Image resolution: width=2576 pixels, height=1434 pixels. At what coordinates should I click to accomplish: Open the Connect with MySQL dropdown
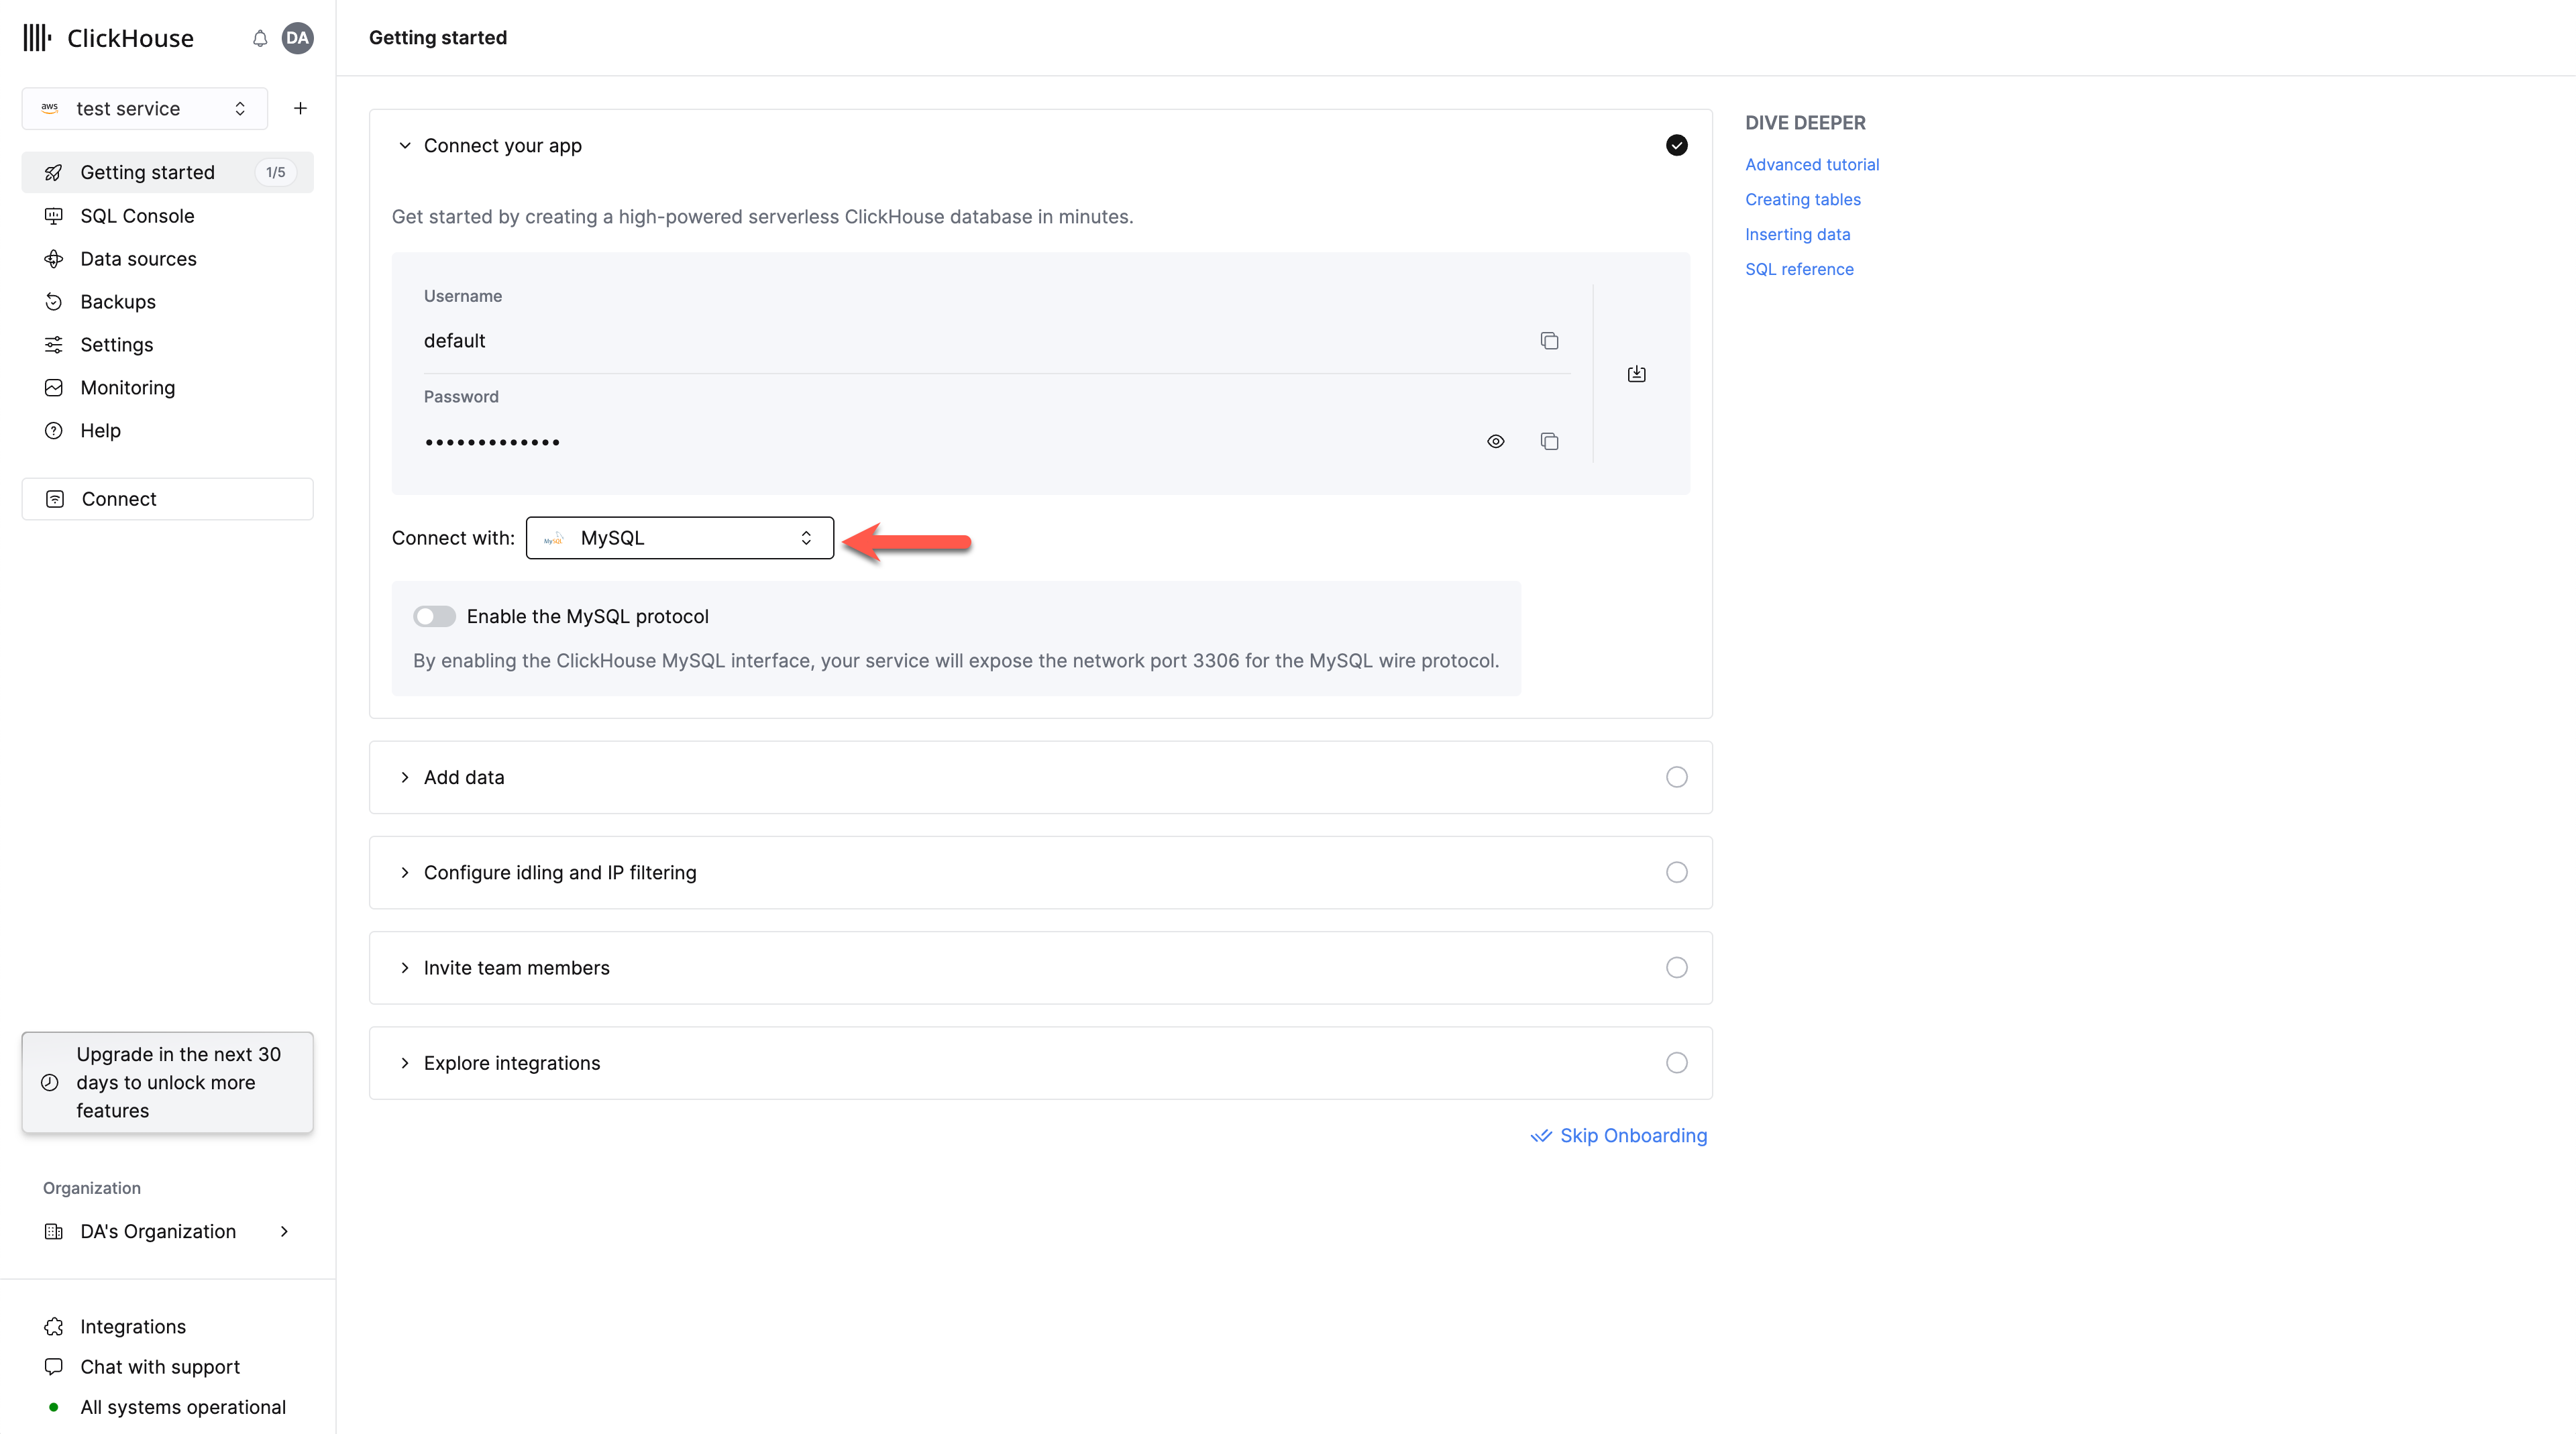tap(679, 537)
